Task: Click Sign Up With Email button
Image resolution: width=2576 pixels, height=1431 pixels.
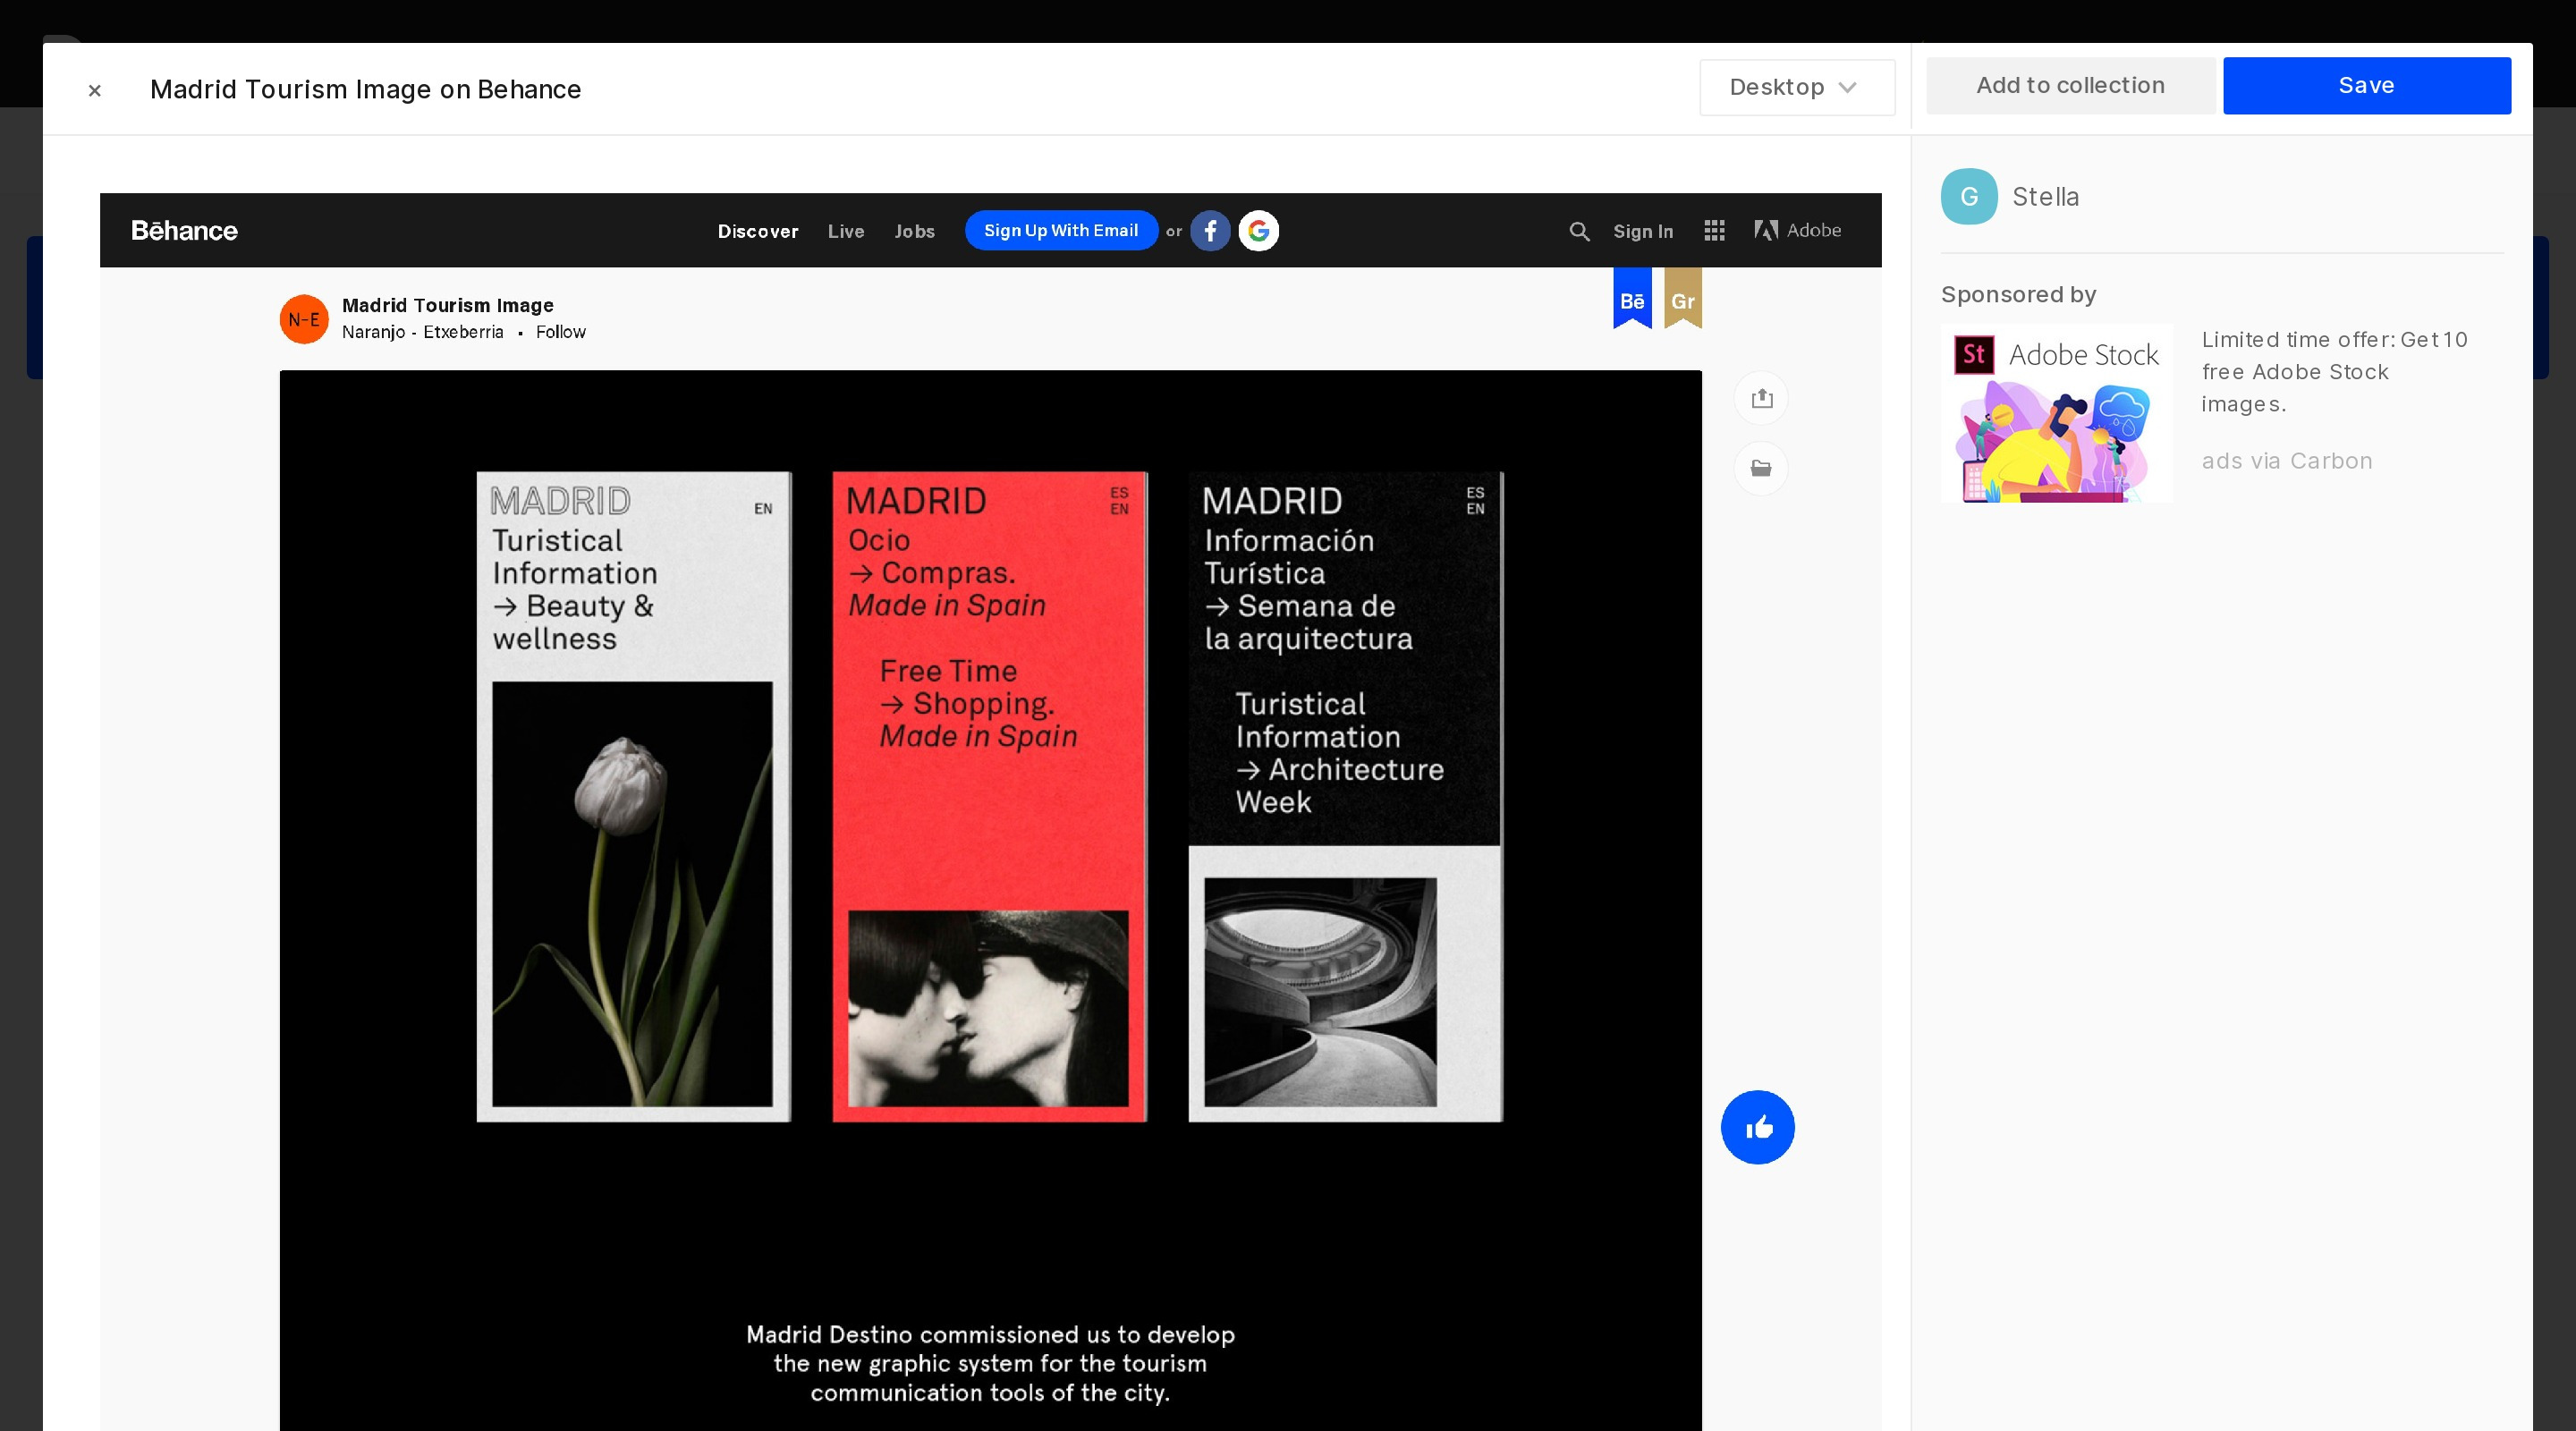Action: (x=1060, y=231)
